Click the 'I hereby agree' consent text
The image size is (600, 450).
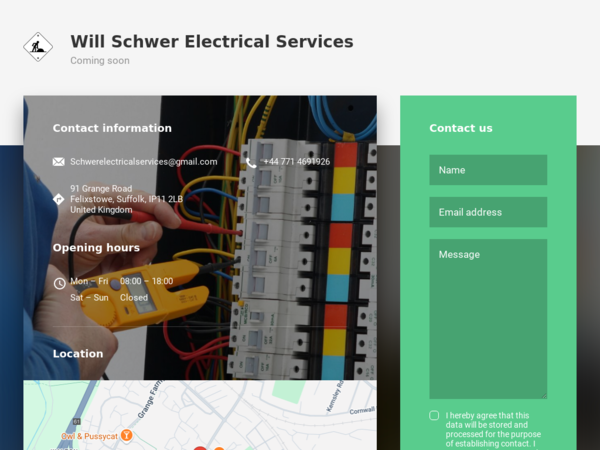point(493,430)
